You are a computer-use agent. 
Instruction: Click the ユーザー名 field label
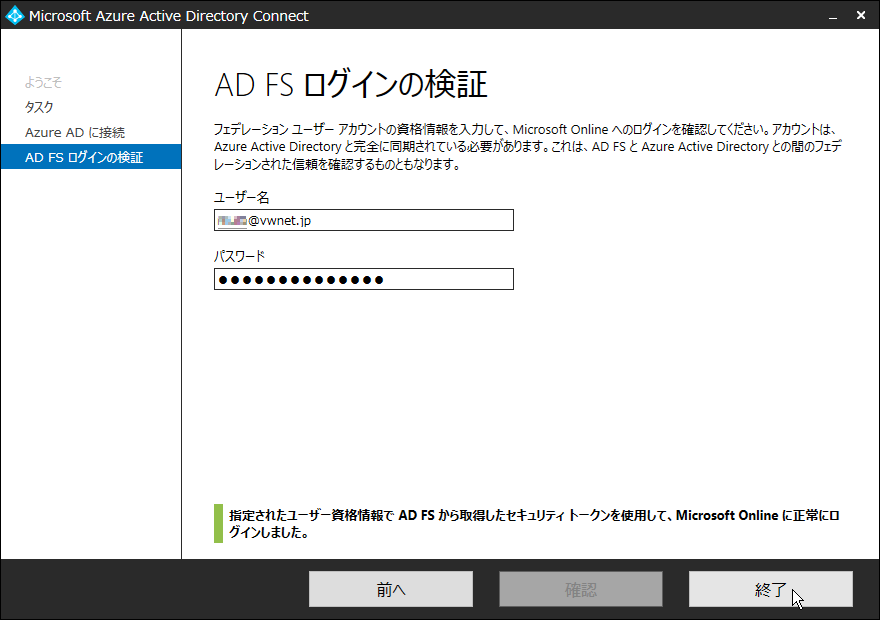pyautogui.click(x=241, y=198)
